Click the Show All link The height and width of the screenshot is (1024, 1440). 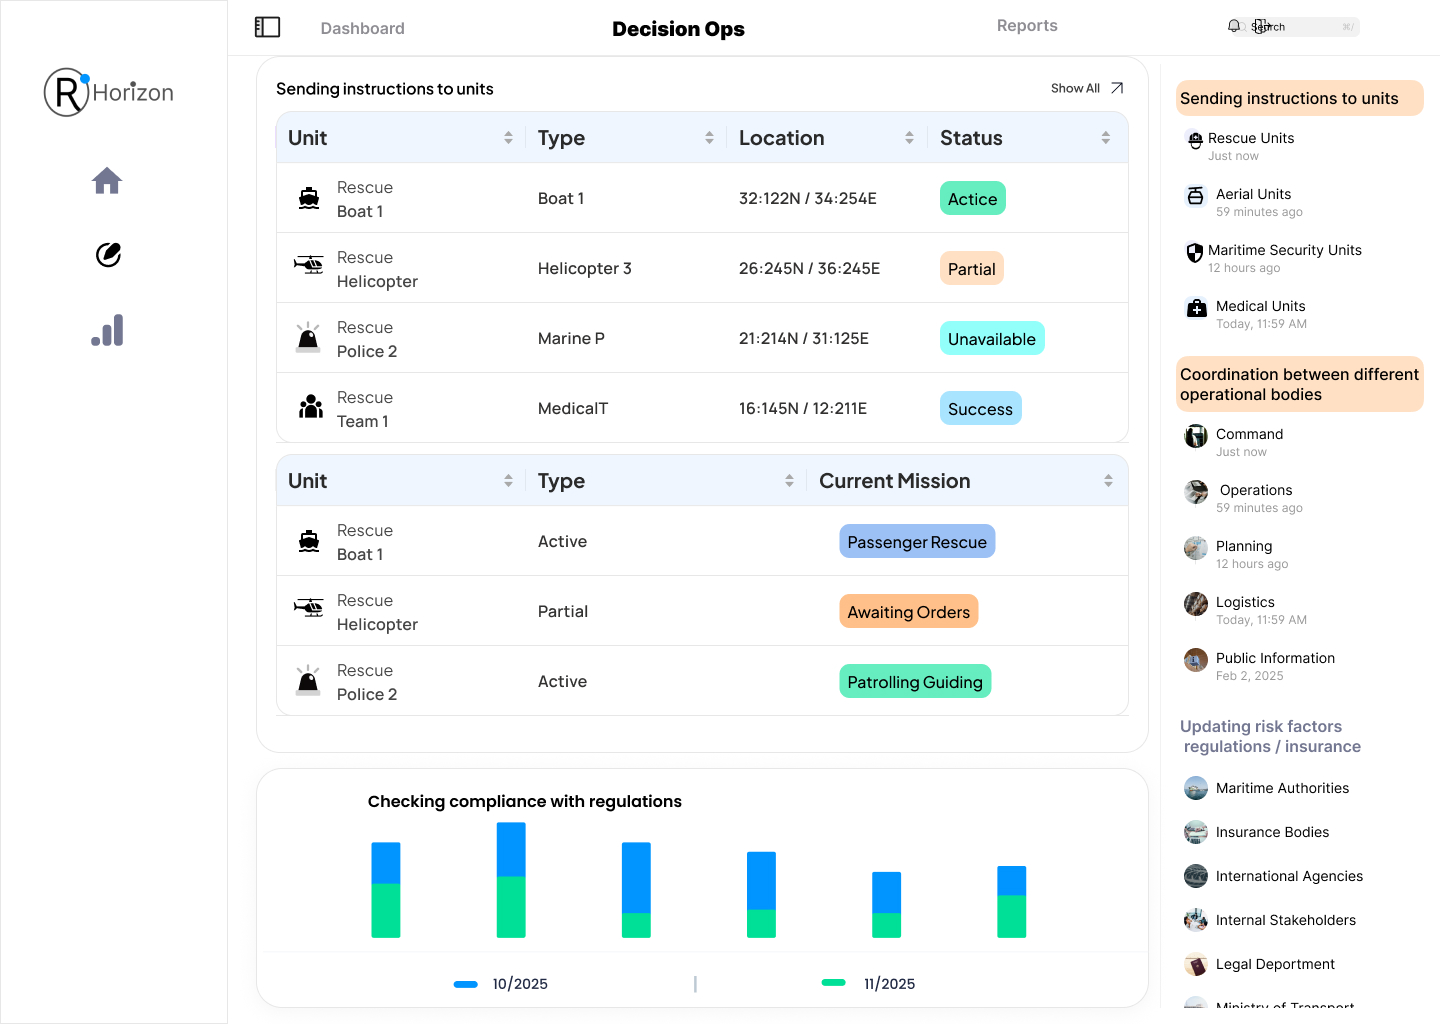[1075, 88]
